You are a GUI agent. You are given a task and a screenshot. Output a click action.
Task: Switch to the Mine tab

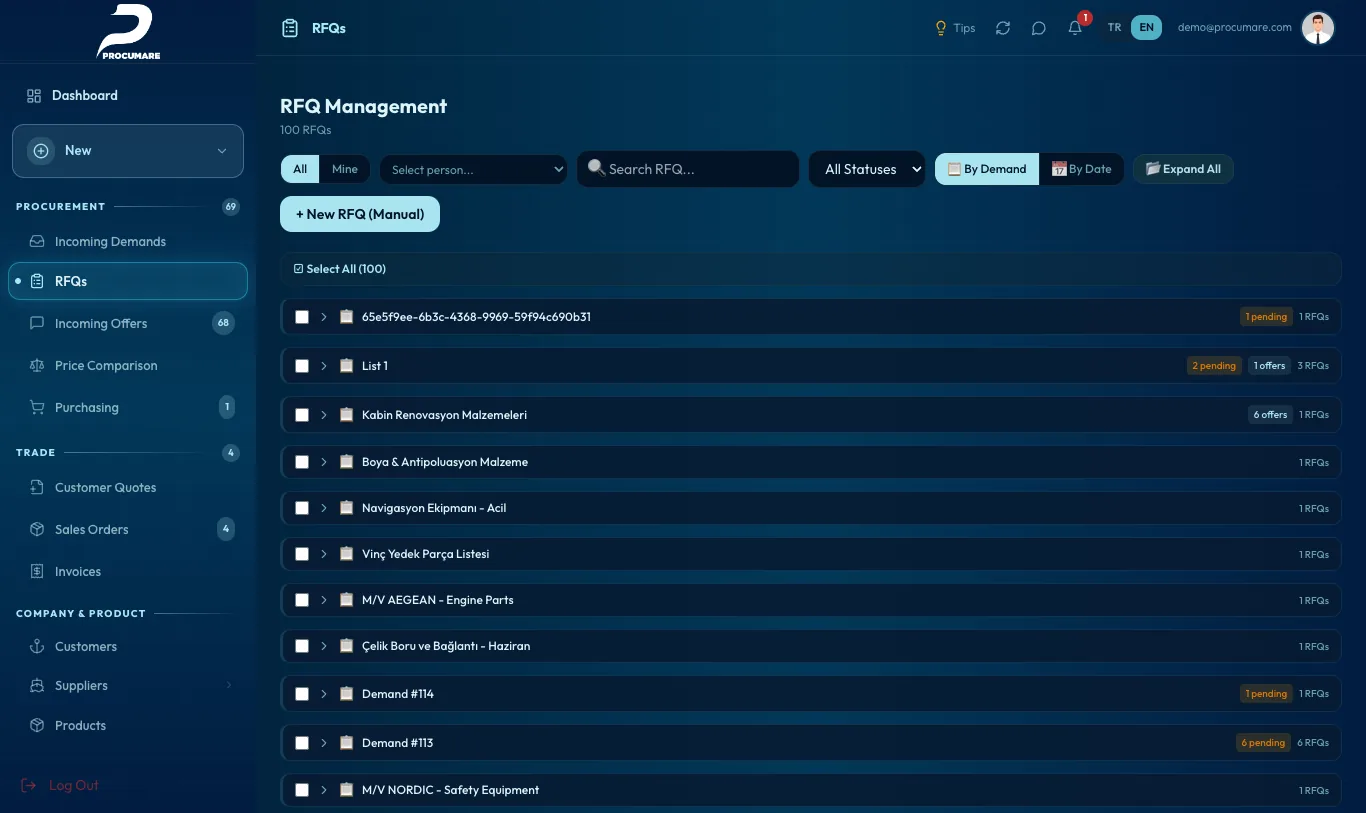(x=345, y=169)
